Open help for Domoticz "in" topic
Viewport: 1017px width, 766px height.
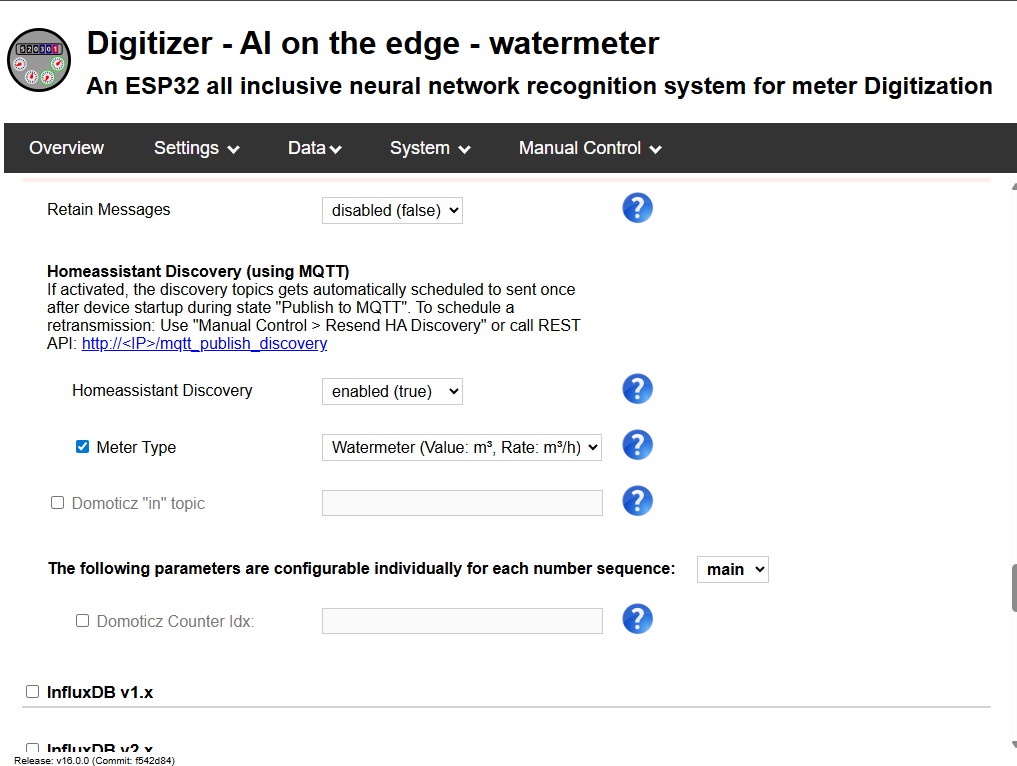pos(637,501)
